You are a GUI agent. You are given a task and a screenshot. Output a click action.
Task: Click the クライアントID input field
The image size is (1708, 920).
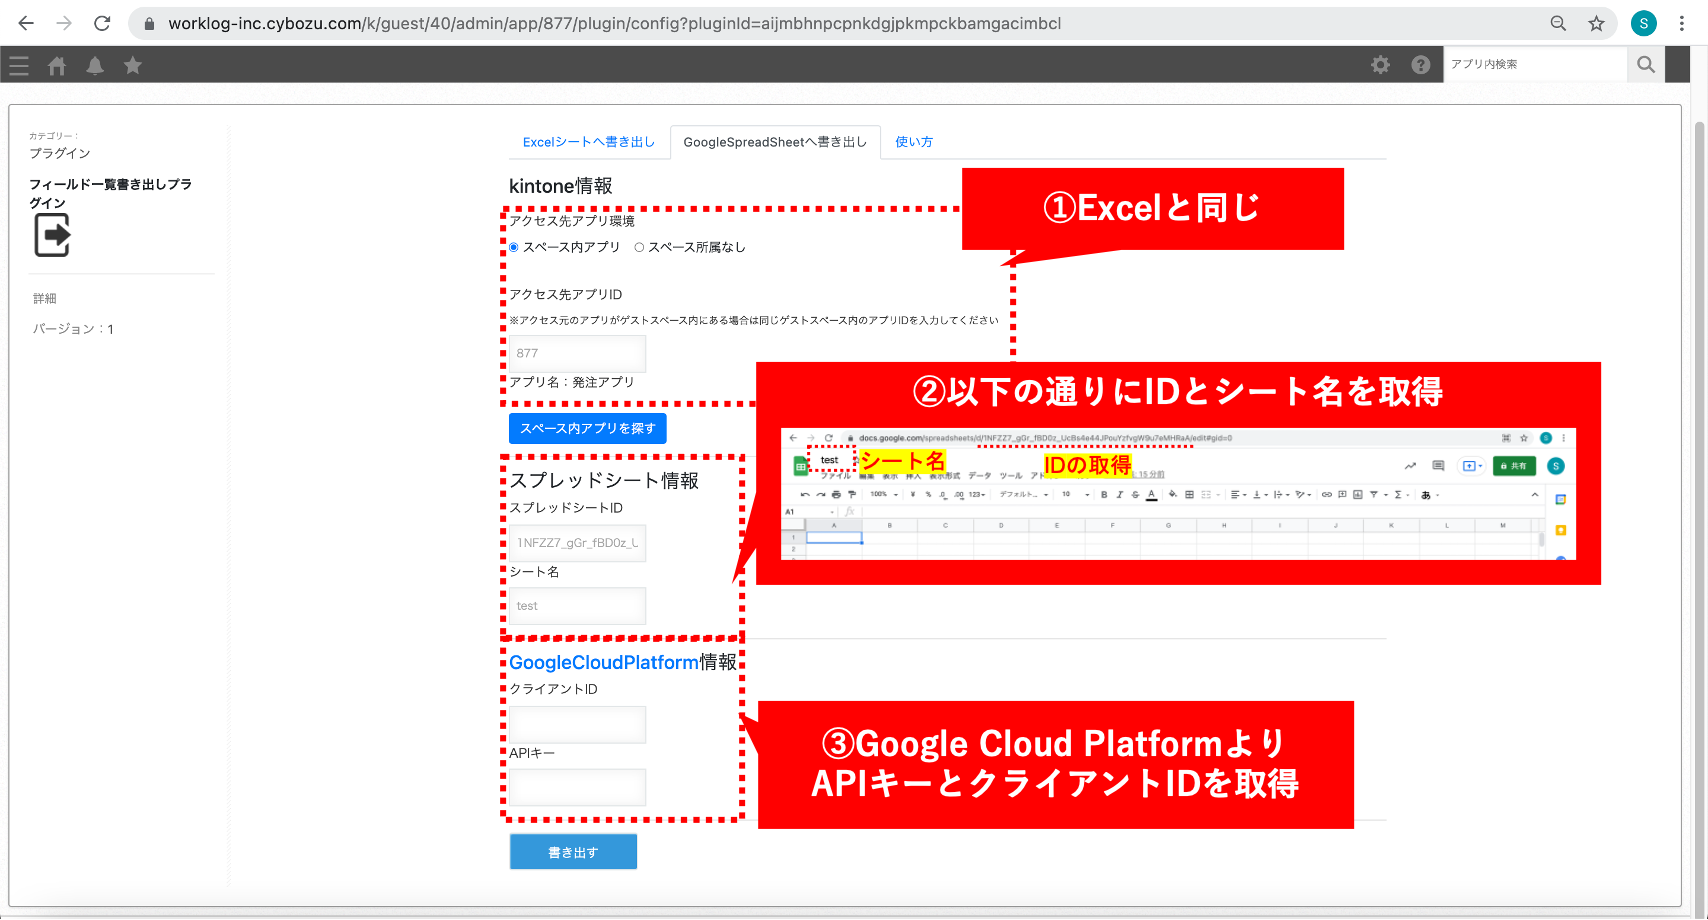(x=577, y=725)
